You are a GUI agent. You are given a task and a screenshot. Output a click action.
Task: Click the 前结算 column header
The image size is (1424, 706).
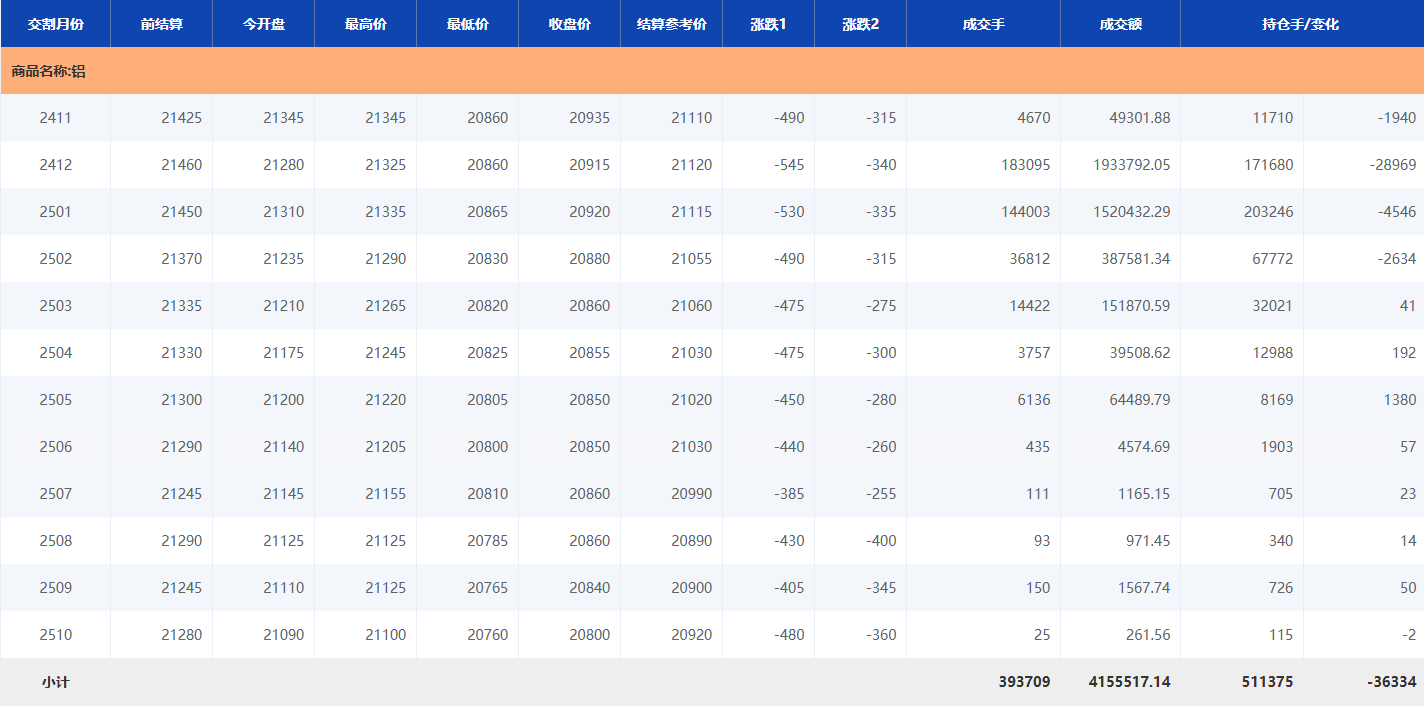coord(161,24)
